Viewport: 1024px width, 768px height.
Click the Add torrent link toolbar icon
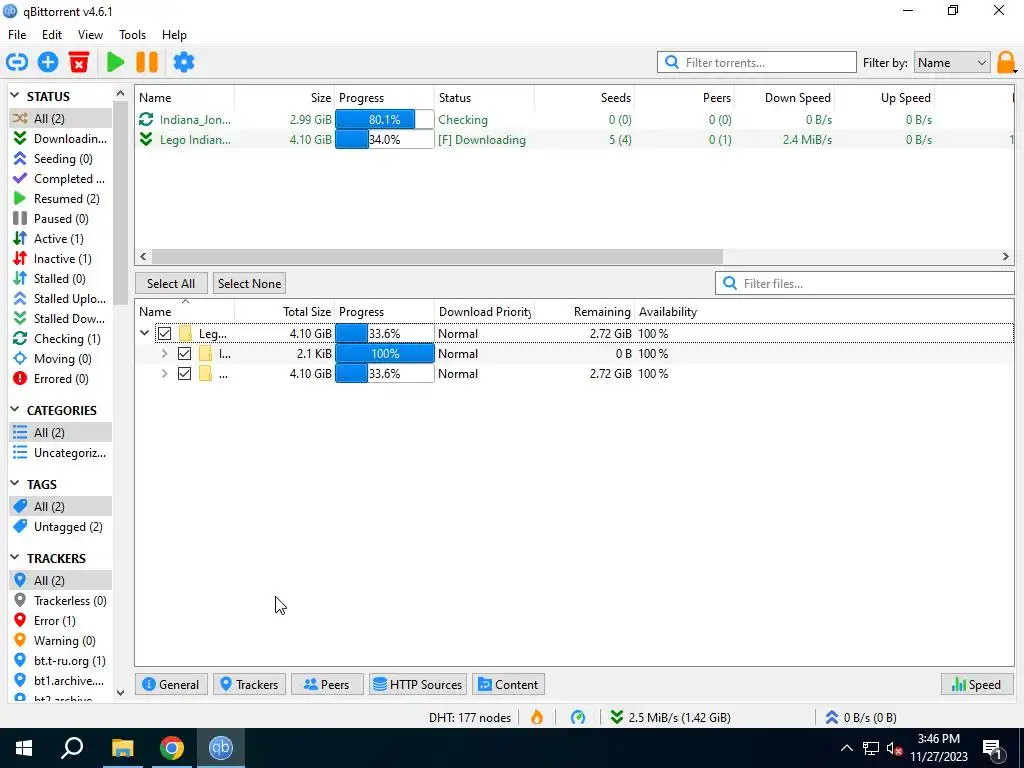(17, 63)
